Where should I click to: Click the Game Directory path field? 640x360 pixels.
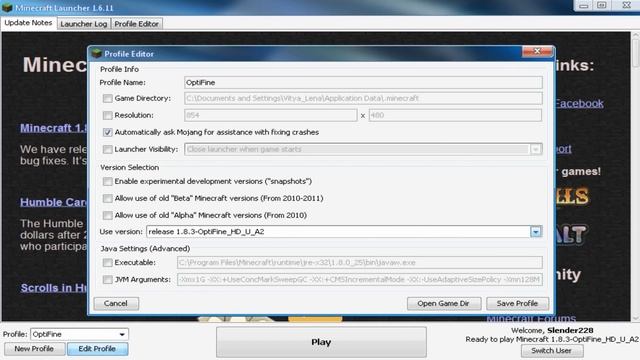[363, 98]
